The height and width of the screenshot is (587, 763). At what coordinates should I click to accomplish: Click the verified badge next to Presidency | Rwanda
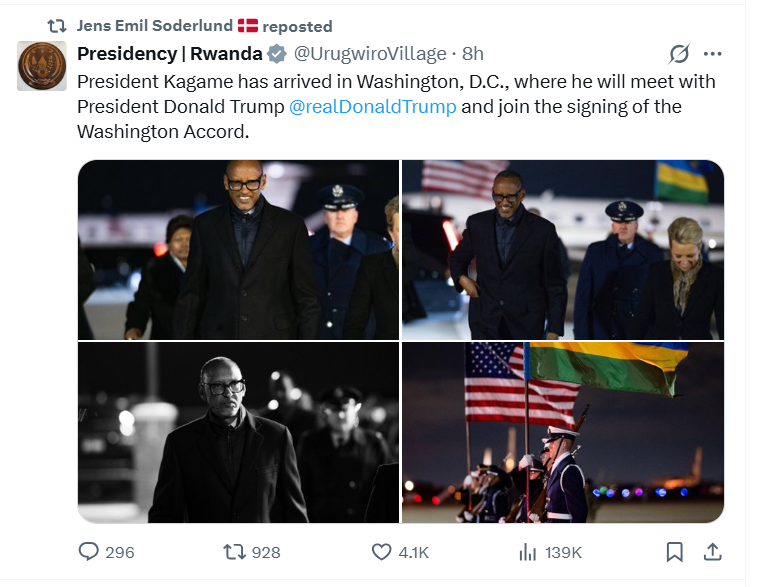click(x=277, y=53)
